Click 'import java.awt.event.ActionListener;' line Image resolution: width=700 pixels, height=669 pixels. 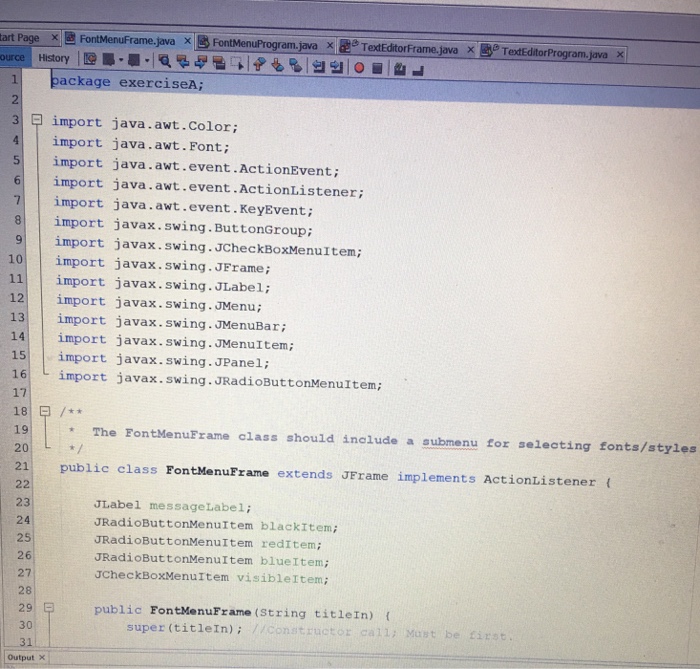click(x=208, y=187)
